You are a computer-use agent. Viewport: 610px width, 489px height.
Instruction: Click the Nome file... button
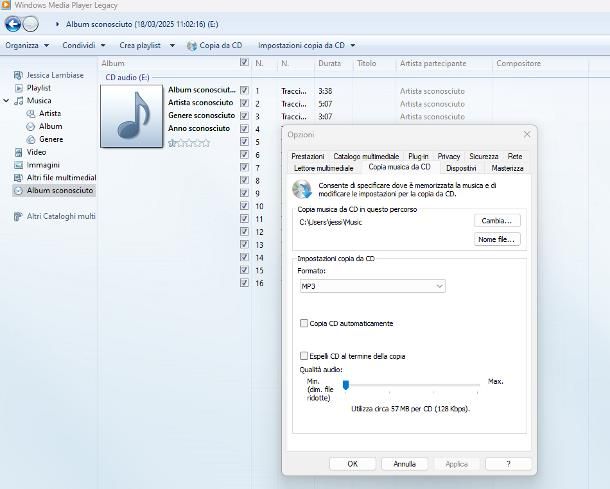497,239
